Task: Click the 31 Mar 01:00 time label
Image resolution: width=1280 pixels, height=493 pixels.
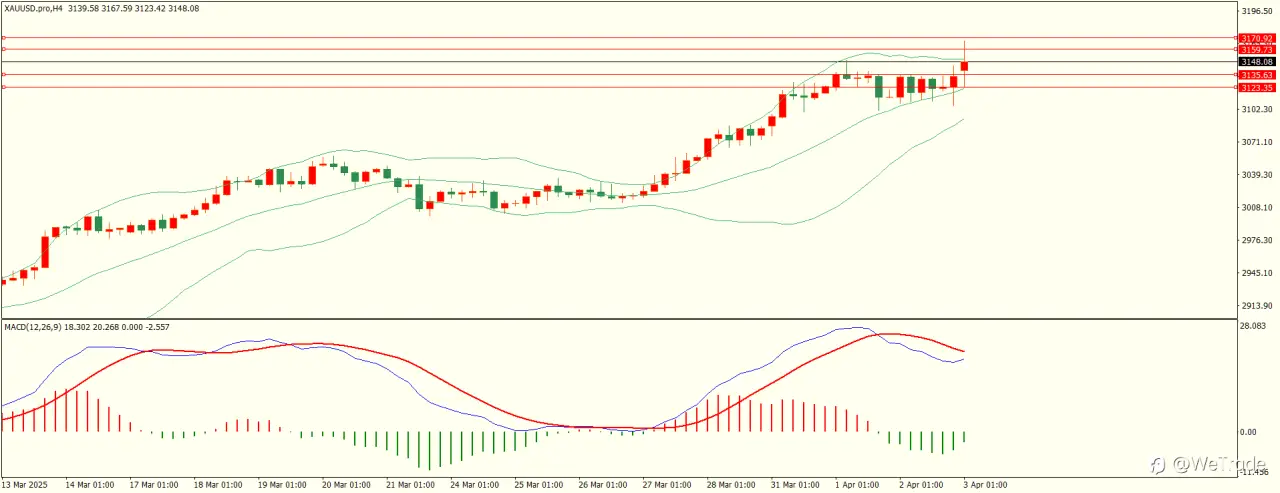Action: (795, 485)
